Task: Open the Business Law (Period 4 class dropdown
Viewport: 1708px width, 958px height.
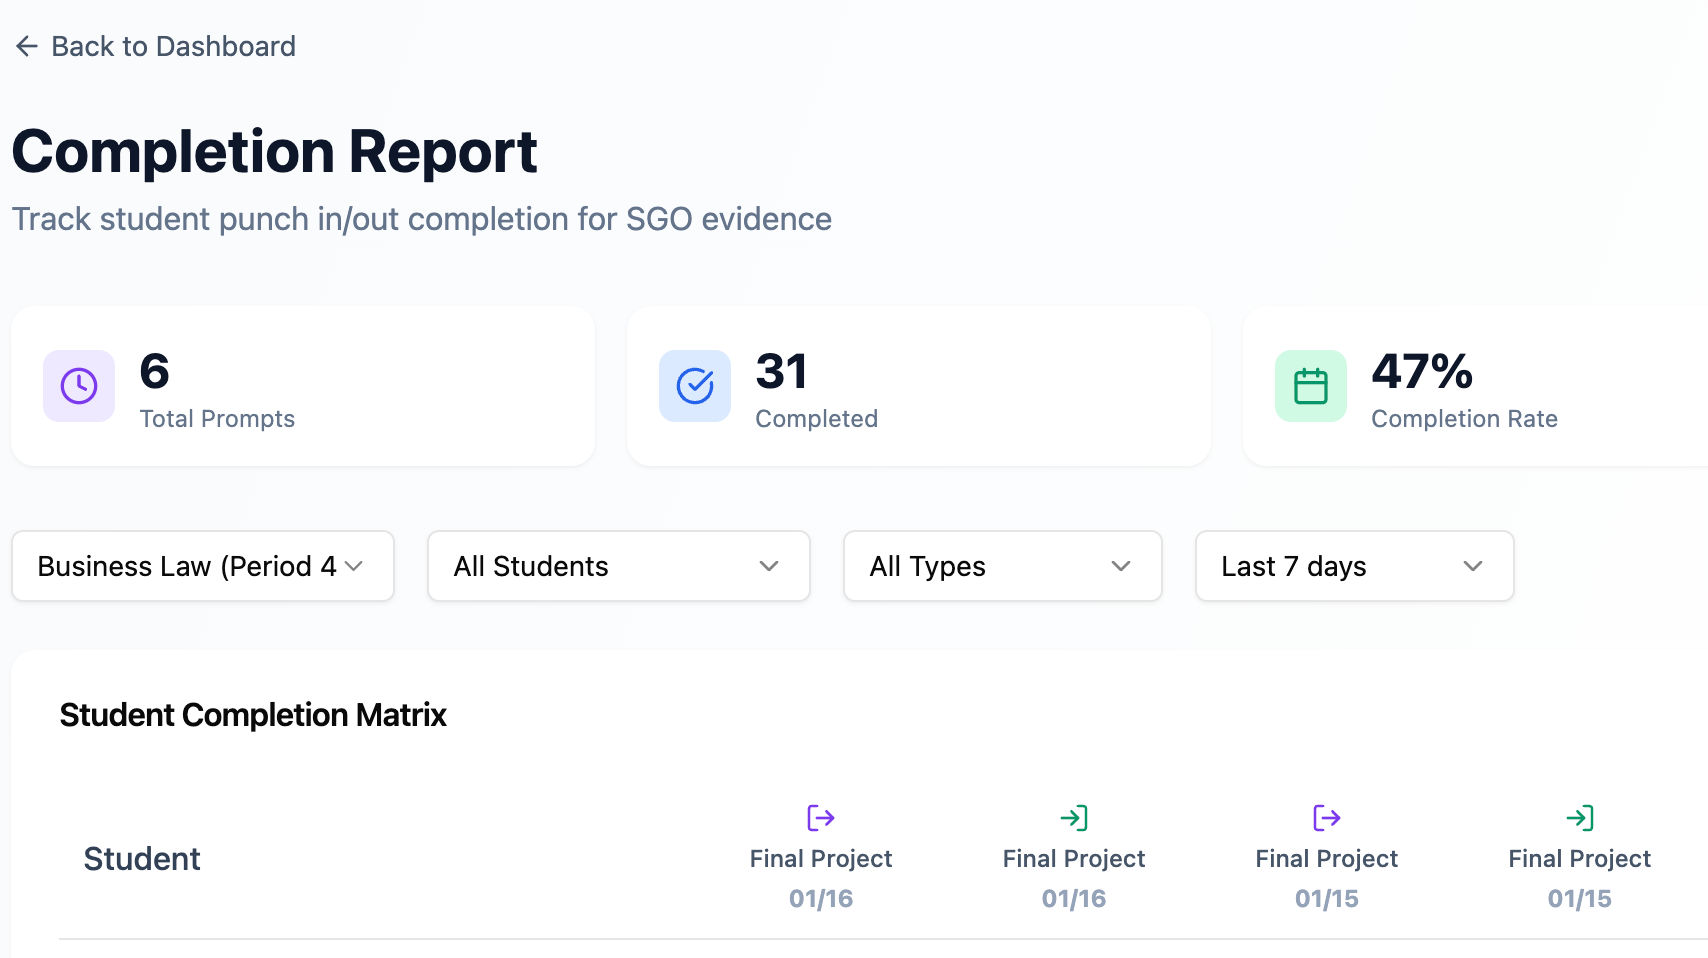Action: (203, 566)
